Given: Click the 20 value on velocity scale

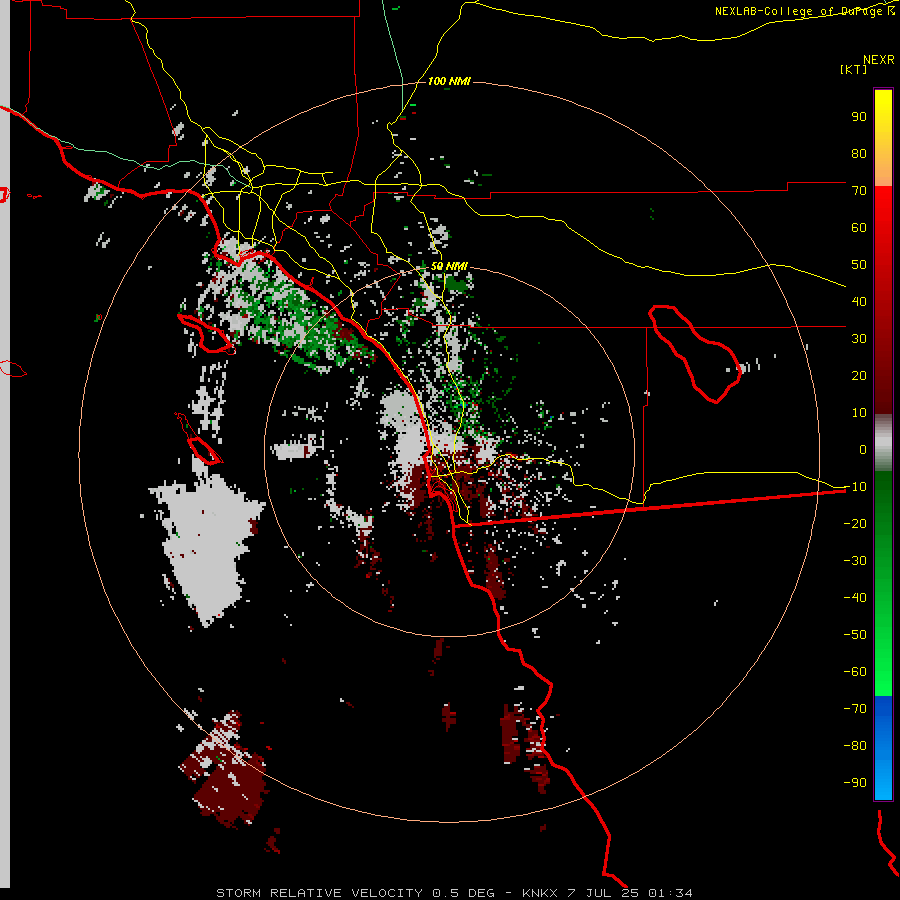Looking at the screenshot, I should [859, 375].
